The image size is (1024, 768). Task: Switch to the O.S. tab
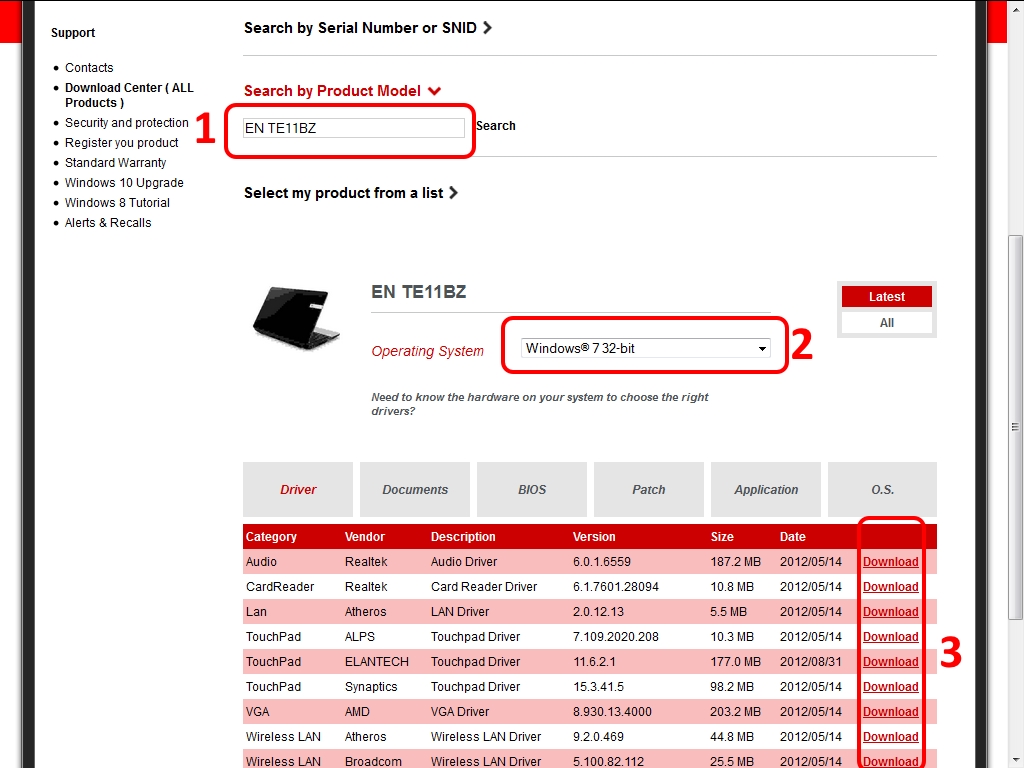tap(882, 490)
